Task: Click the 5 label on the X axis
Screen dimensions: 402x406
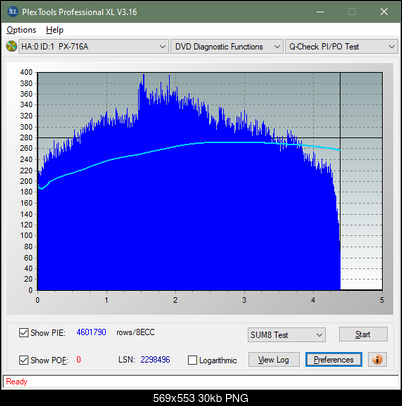Action: click(382, 300)
